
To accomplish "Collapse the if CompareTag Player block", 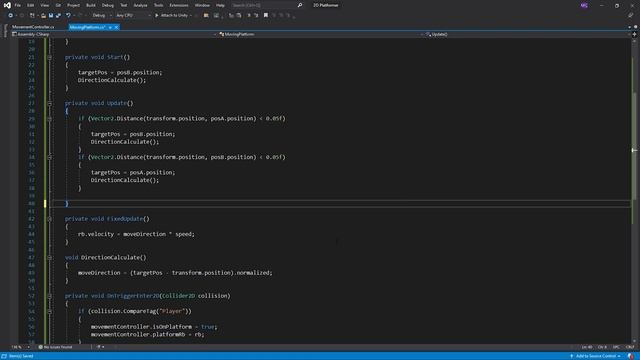I will click(x=50, y=311).
